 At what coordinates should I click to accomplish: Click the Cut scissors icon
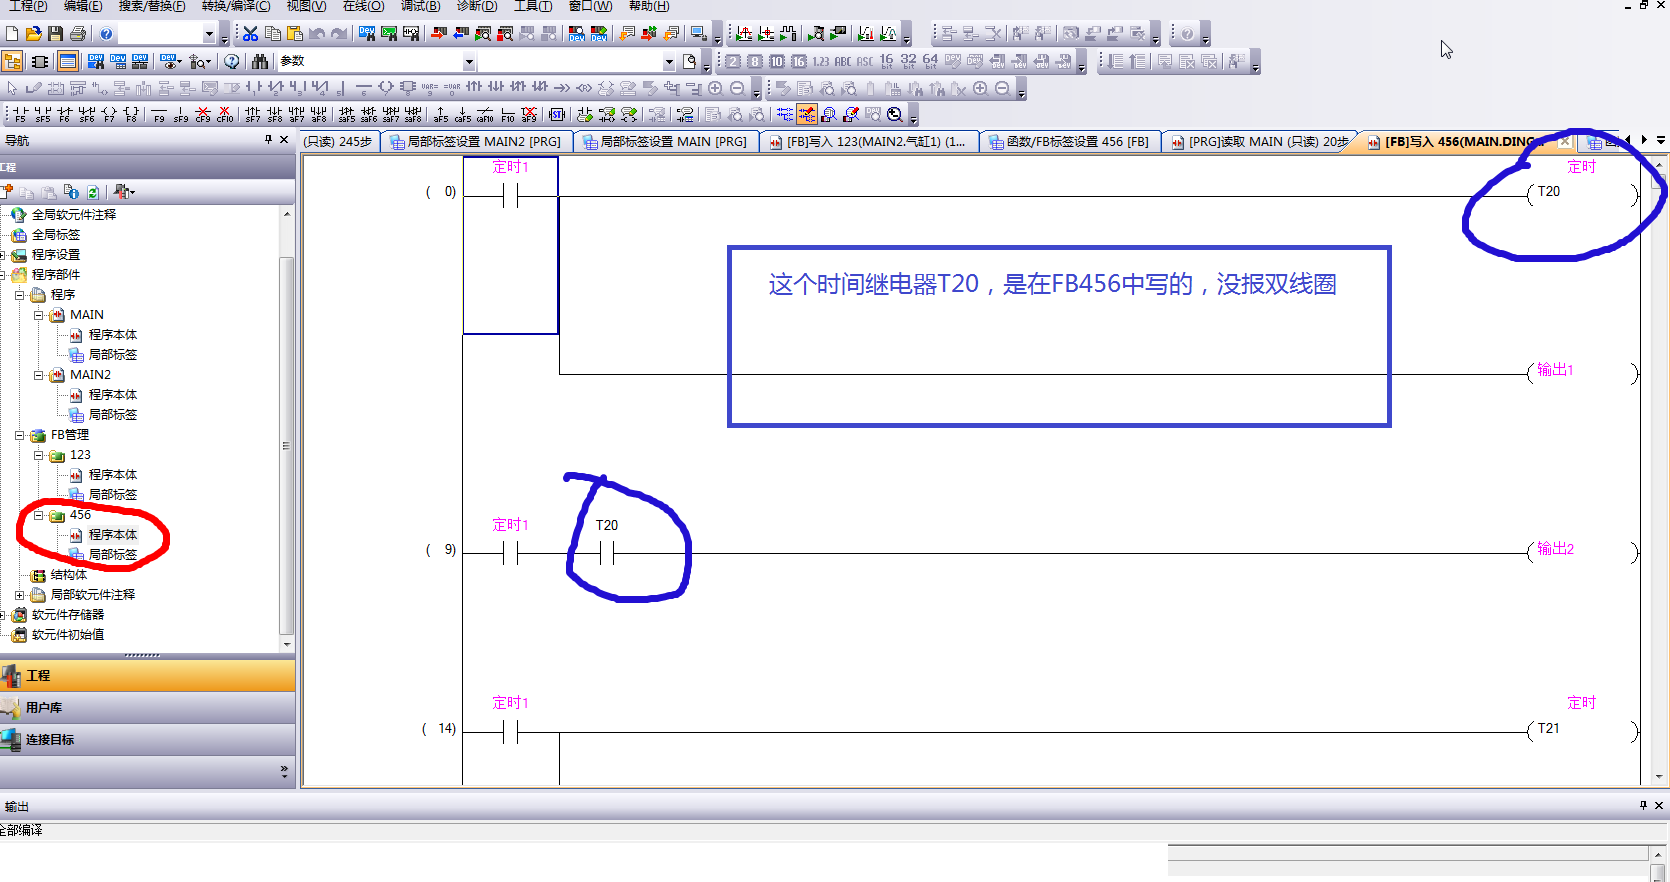tap(250, 34)
